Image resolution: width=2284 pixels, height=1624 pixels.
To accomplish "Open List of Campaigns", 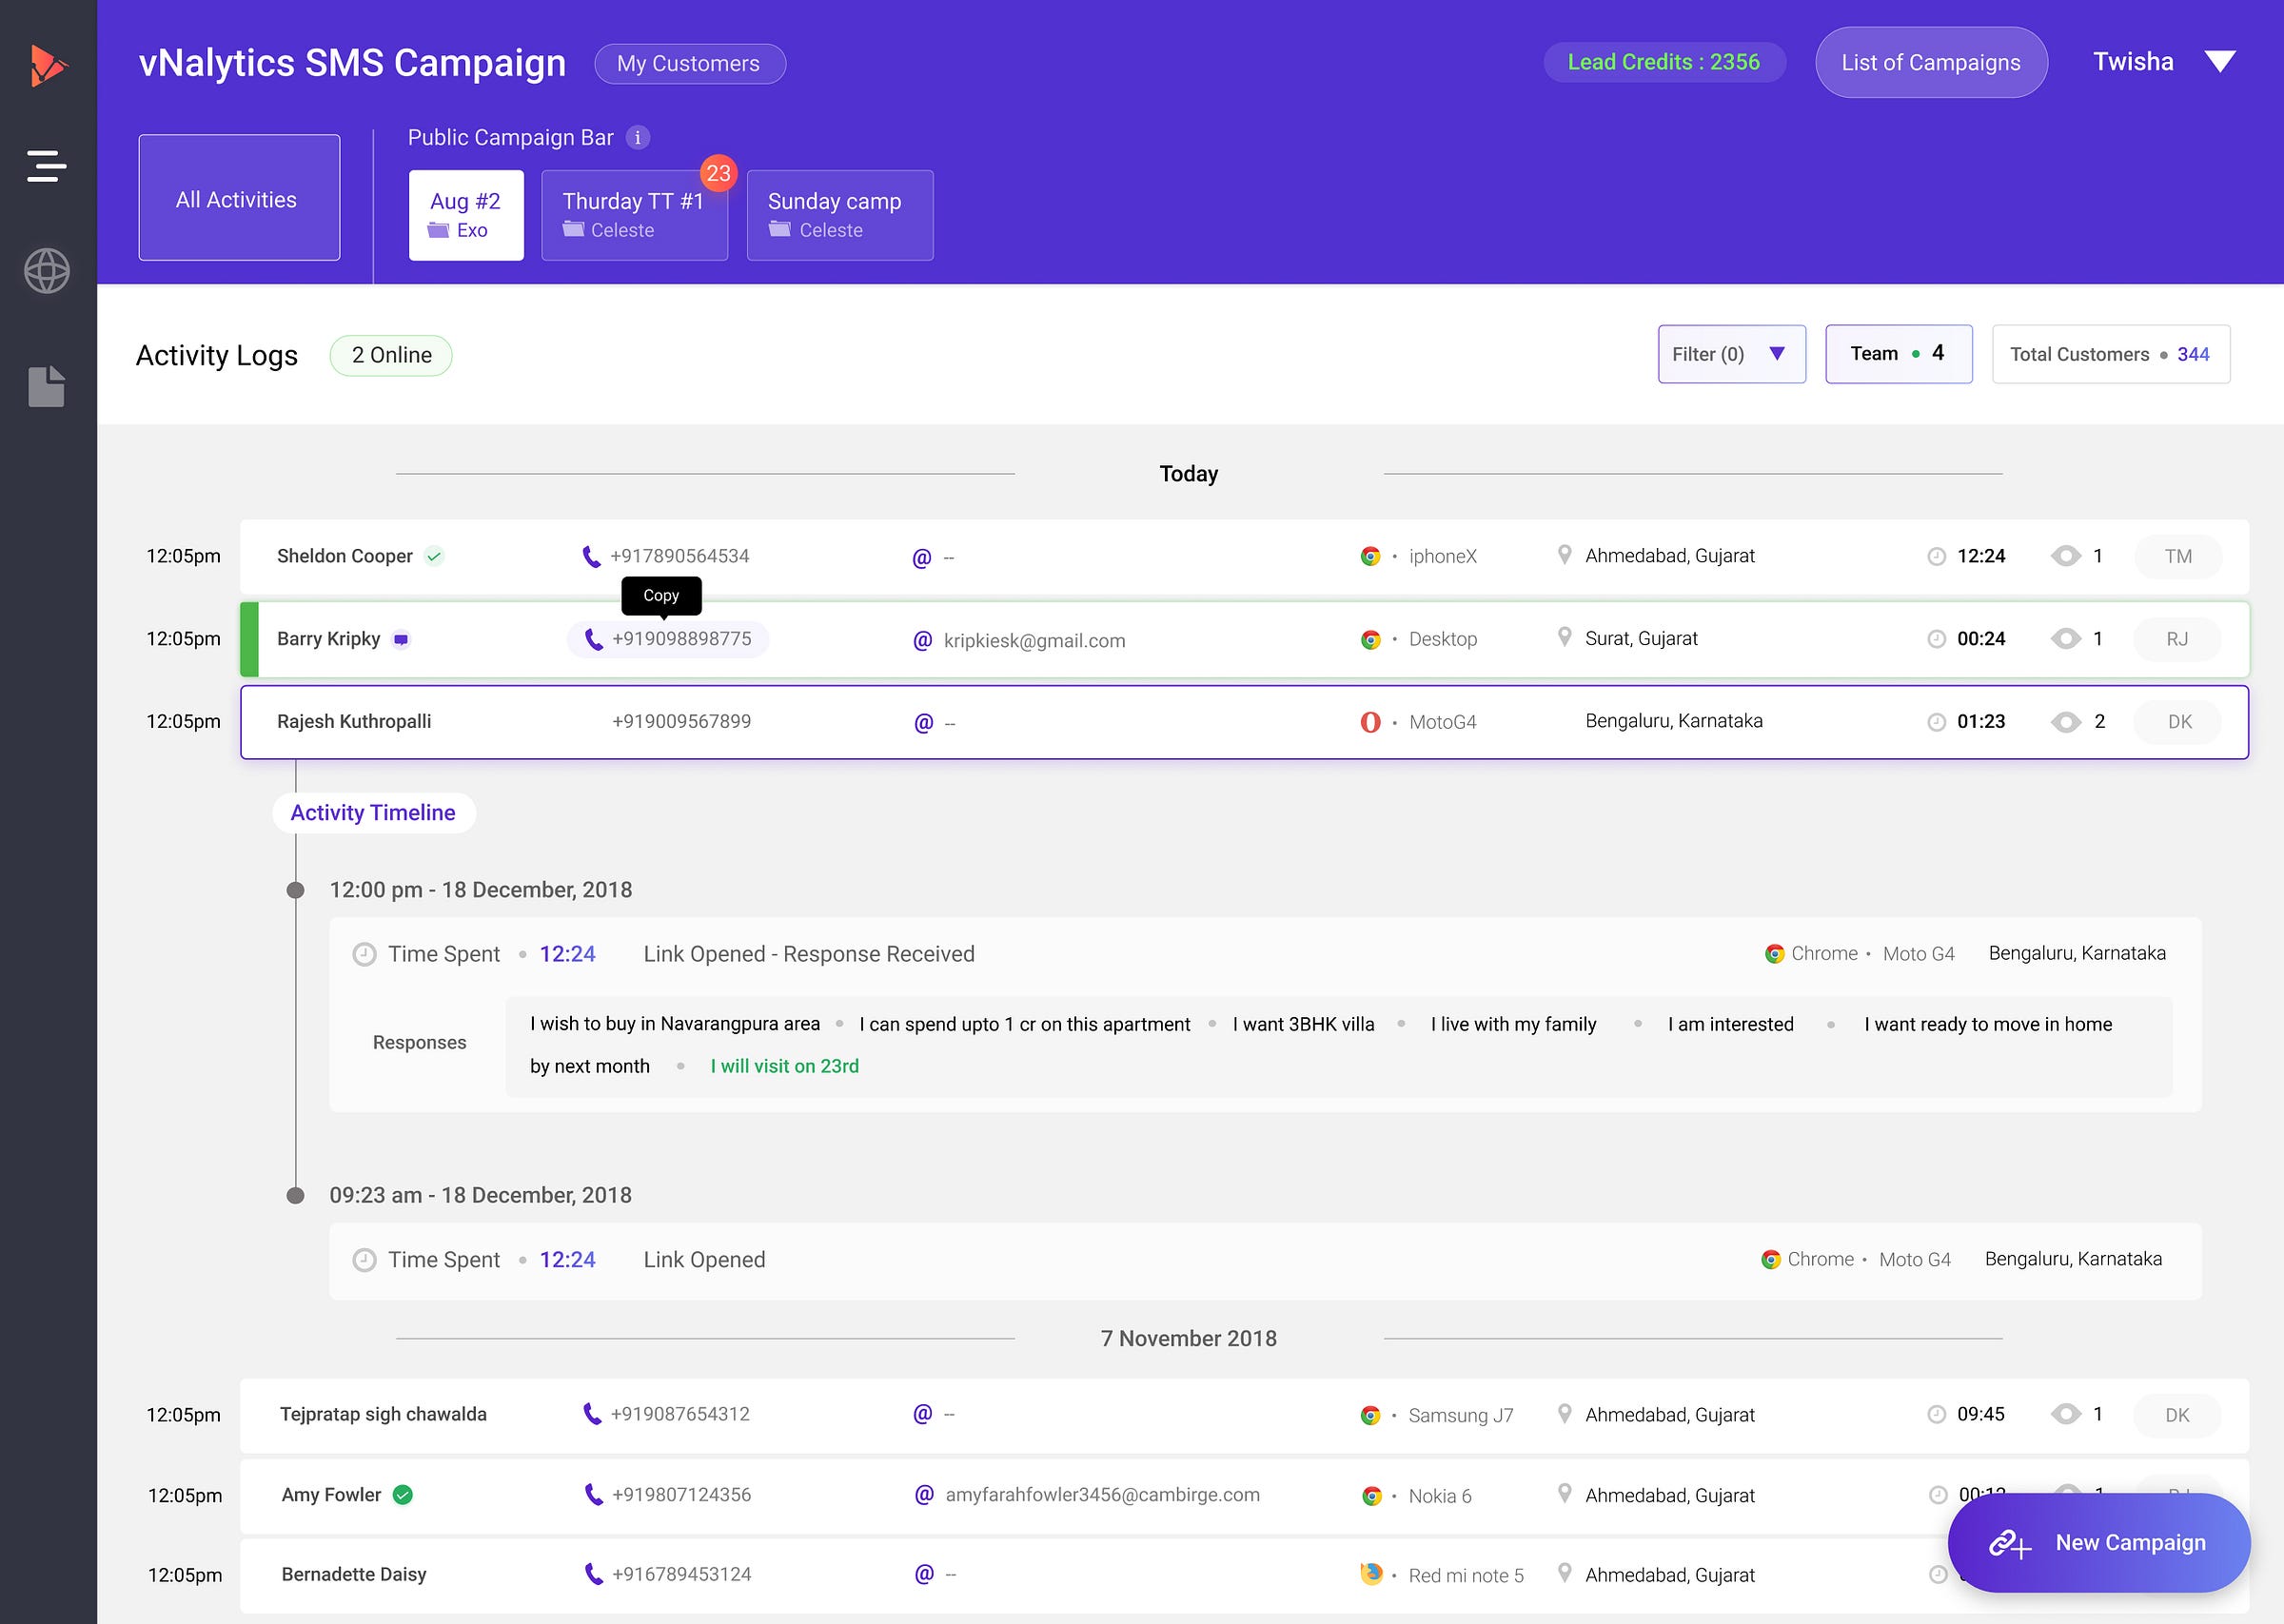I will pos(1930,62).
